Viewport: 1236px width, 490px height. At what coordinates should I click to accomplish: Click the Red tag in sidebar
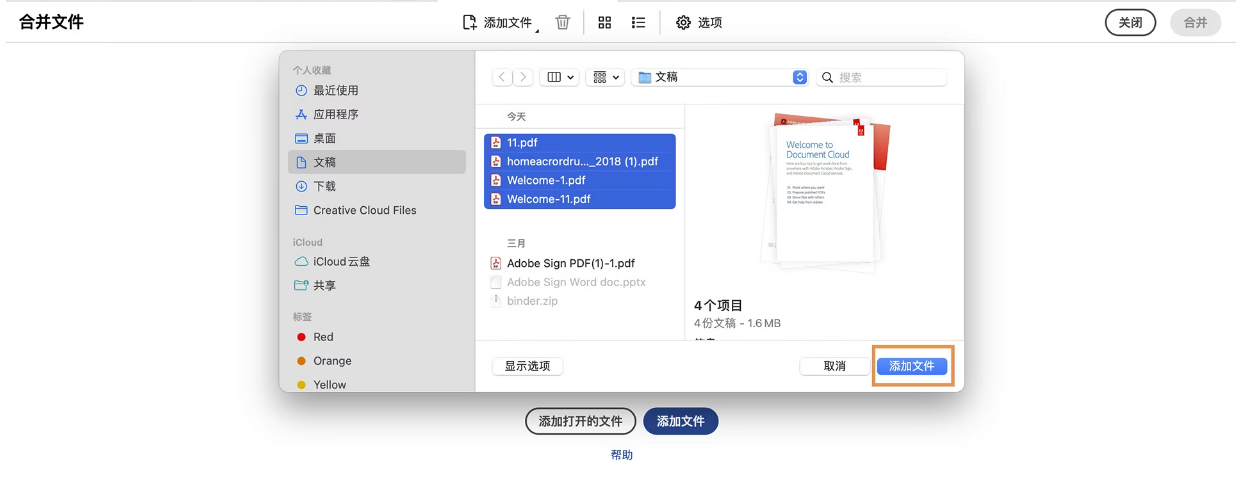323,337
